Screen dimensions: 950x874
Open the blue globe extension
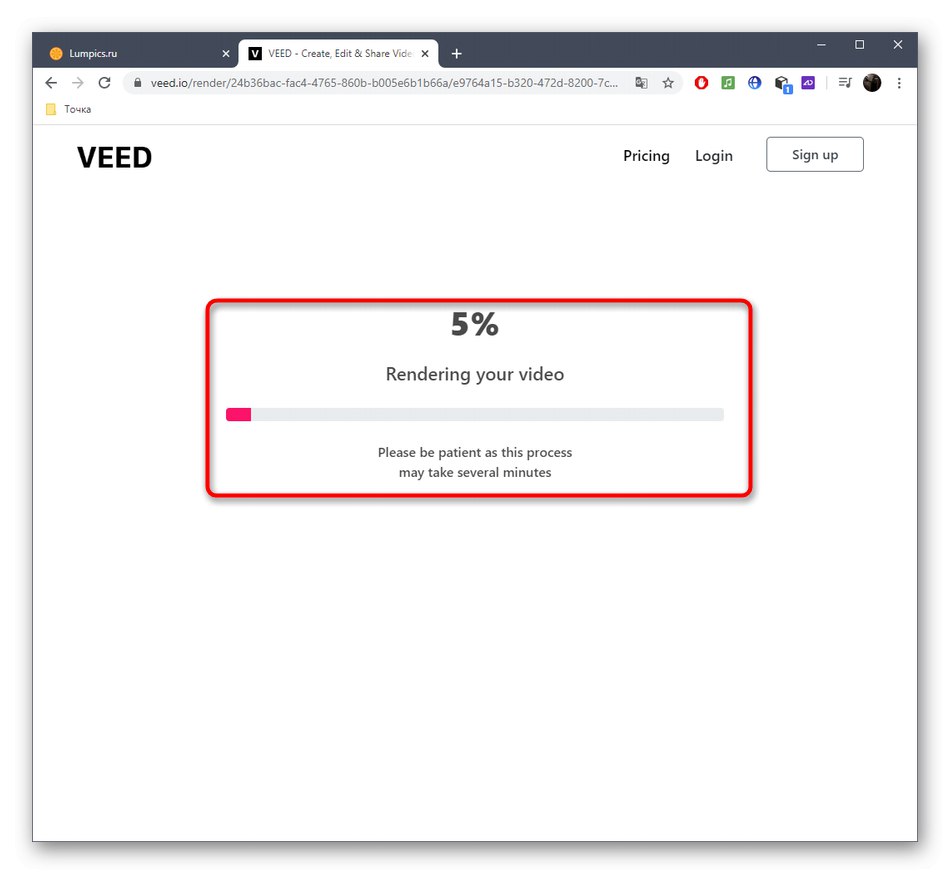(754, 83)
